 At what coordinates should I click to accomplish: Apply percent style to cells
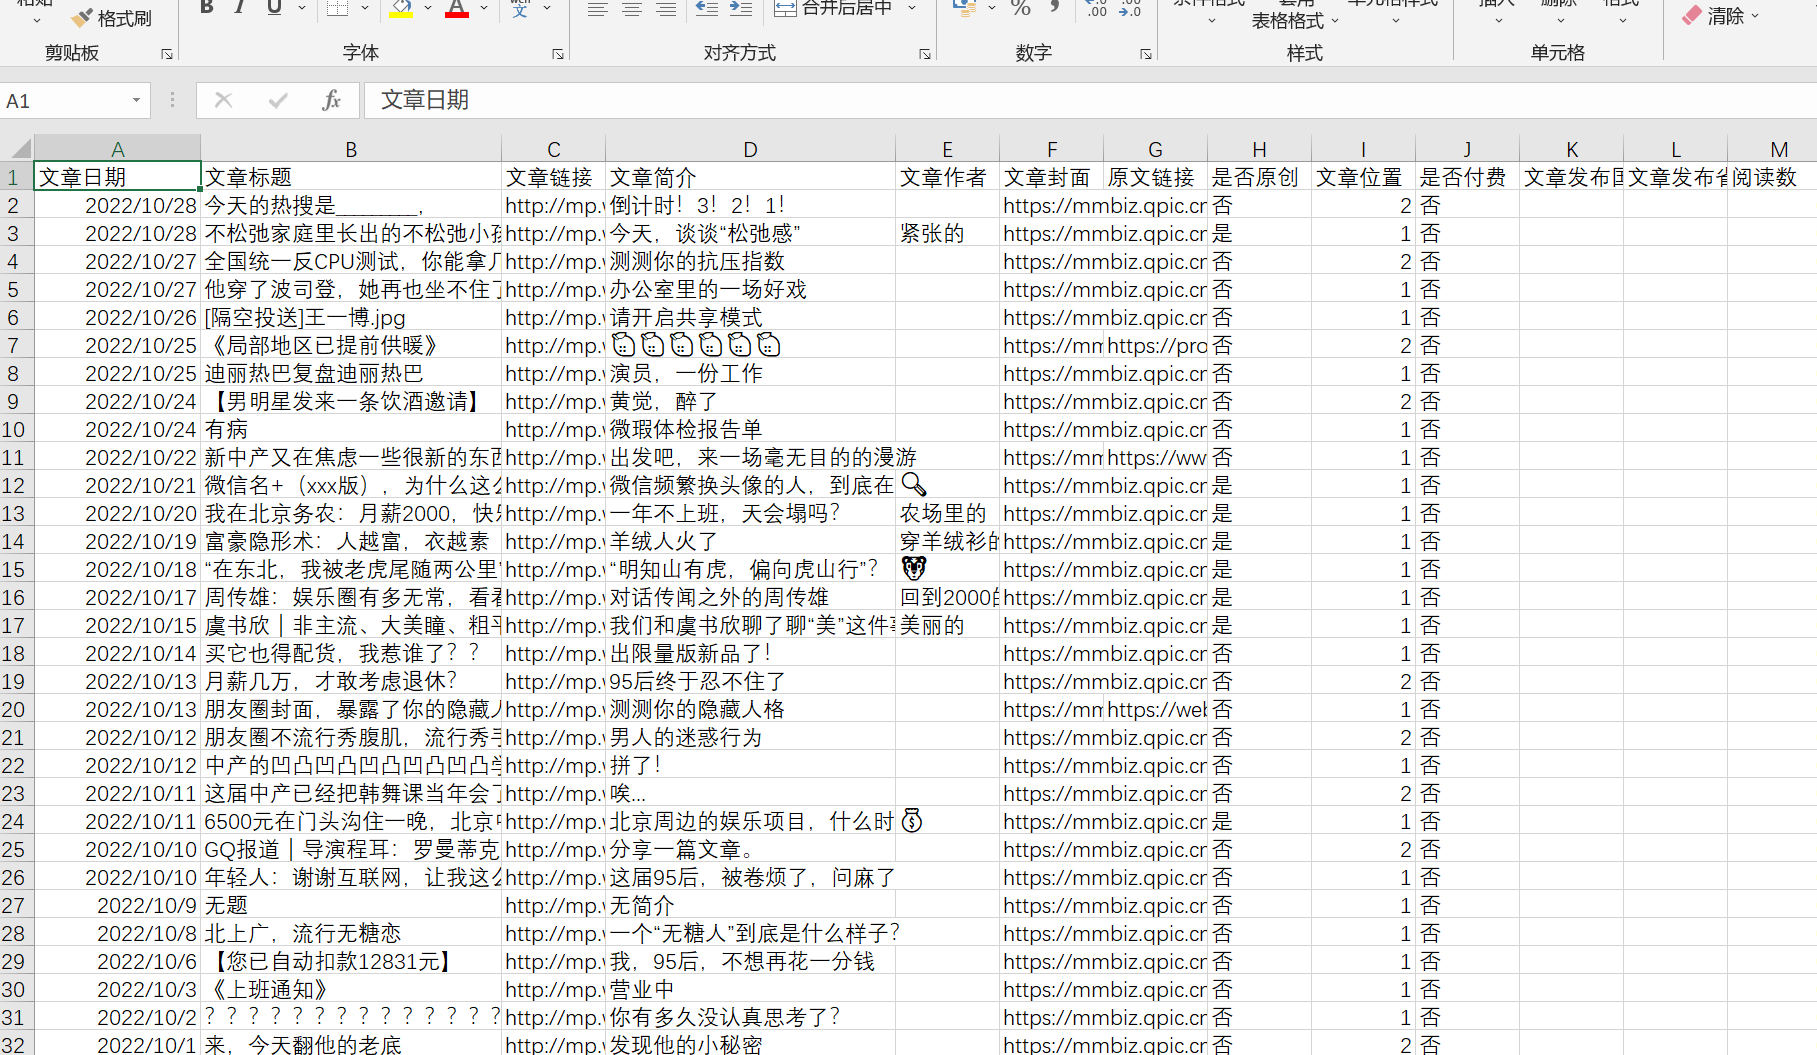click(1020, 8)
